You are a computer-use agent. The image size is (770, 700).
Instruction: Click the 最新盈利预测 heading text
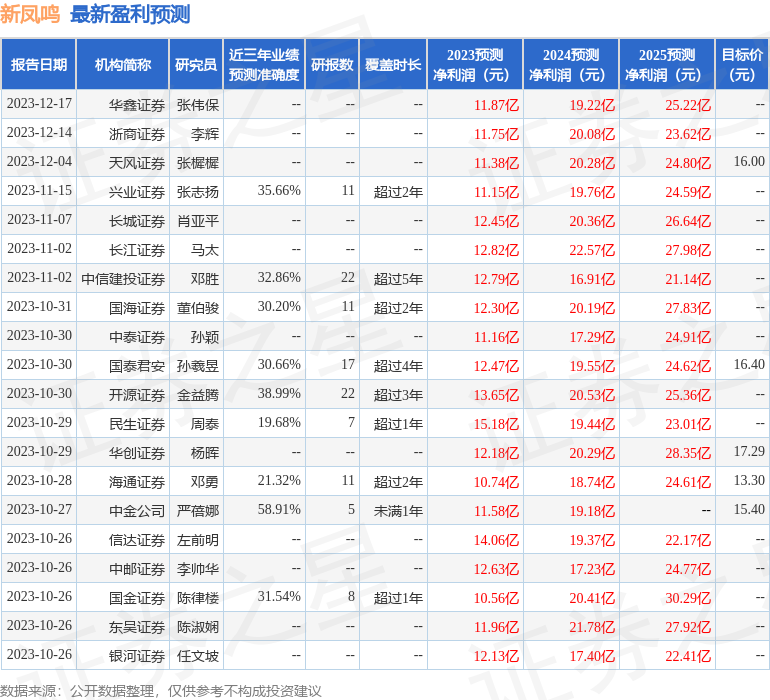130,15
